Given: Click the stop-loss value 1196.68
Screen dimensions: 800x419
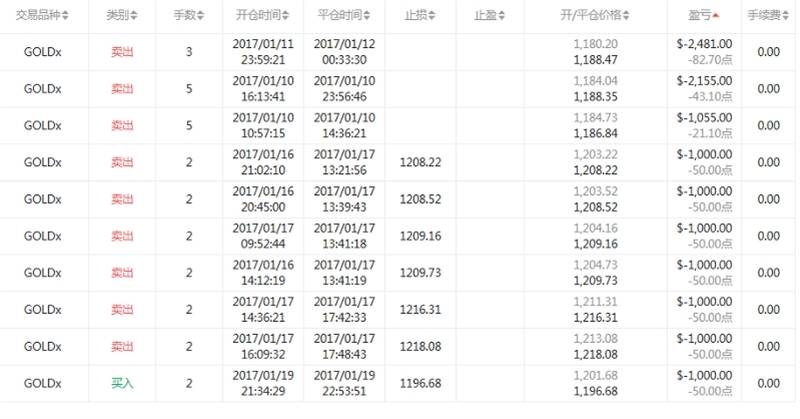Looking at the screenshot, I should click(x=420, y=383).
